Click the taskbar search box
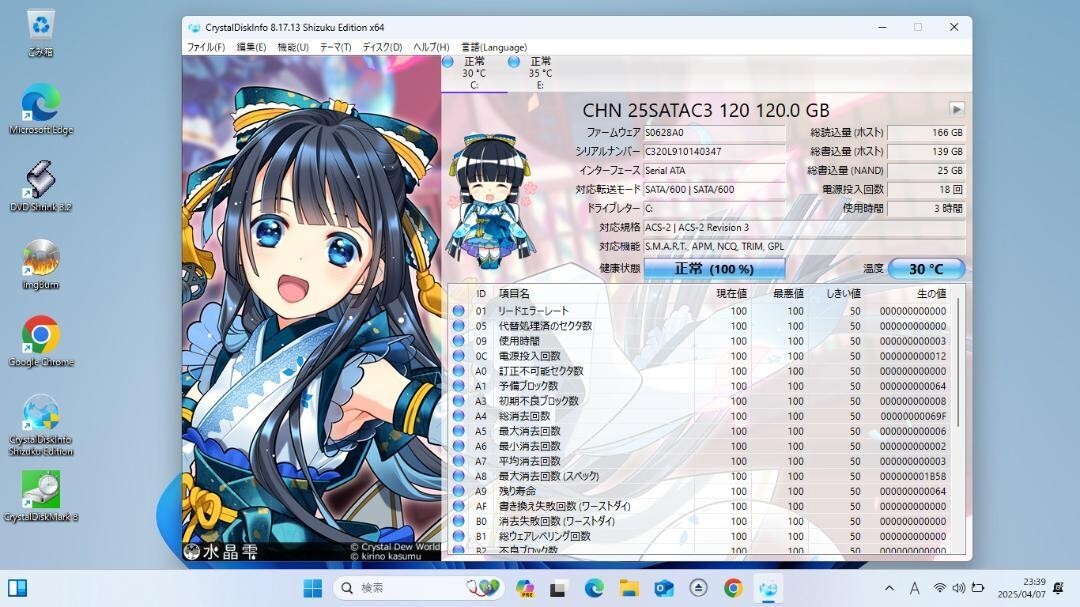The width and height of the screenshot is (1080, 607). point(418,588)
